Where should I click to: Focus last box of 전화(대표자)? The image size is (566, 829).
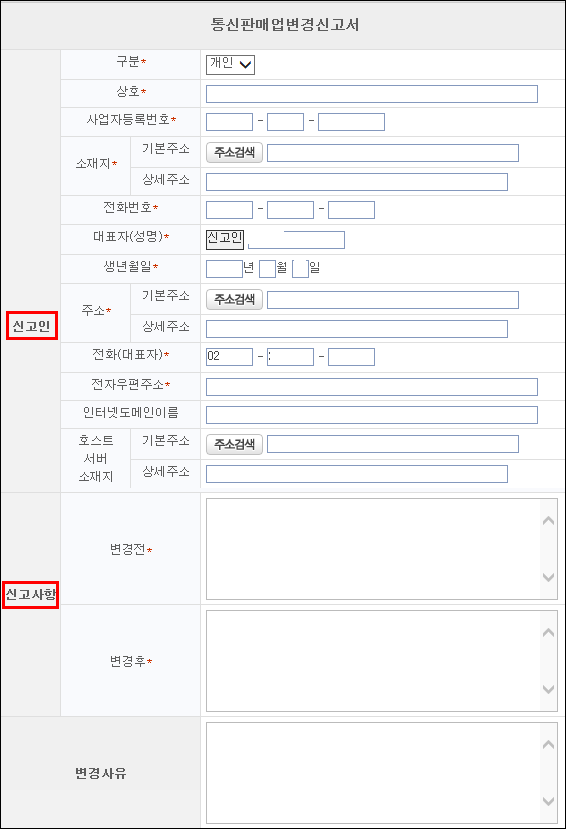tap(351, 357)
